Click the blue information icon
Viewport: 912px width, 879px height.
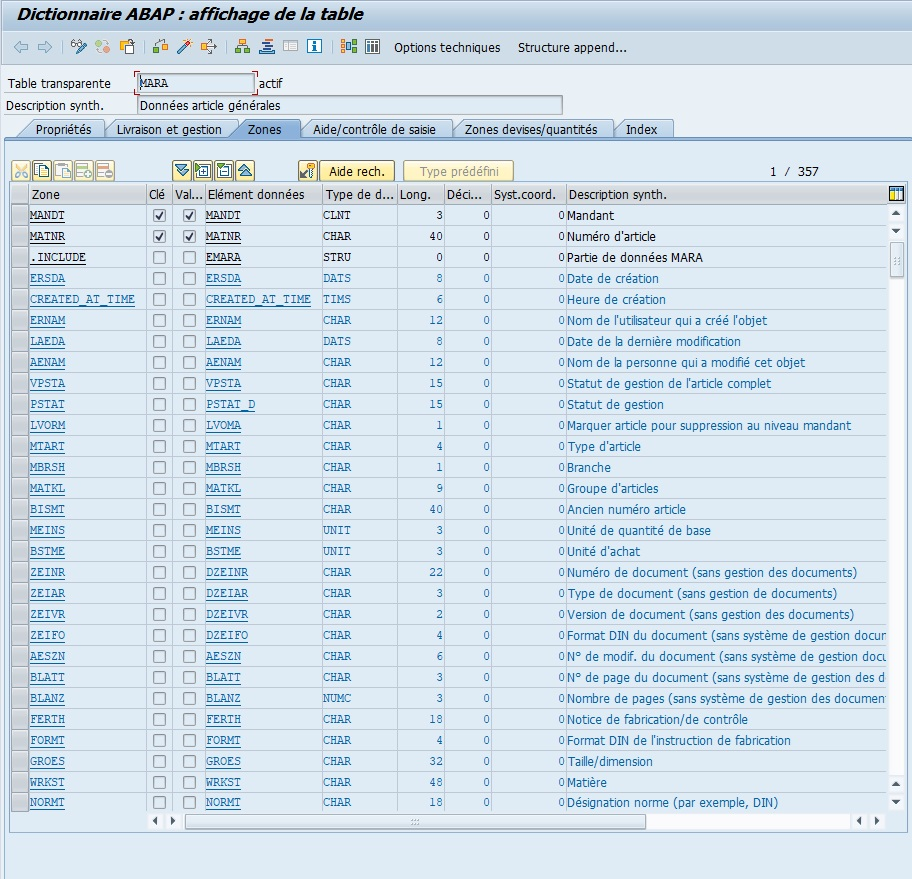(315, 47)
